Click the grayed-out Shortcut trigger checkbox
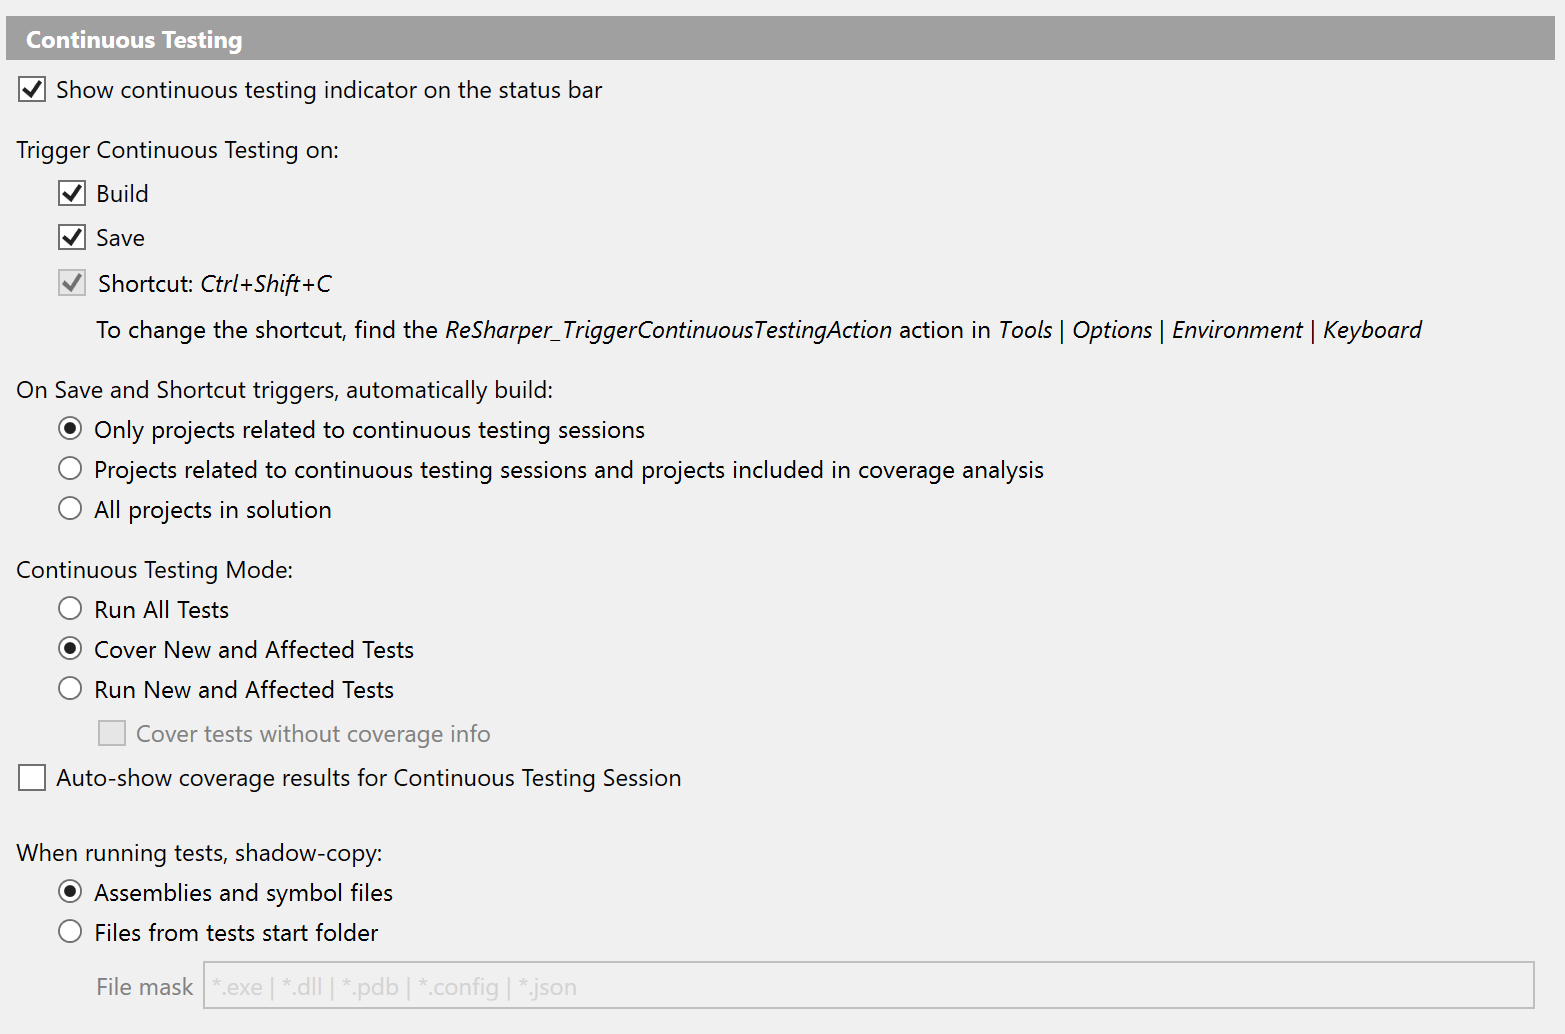The image size is (1565, 1034). [71, 283]
